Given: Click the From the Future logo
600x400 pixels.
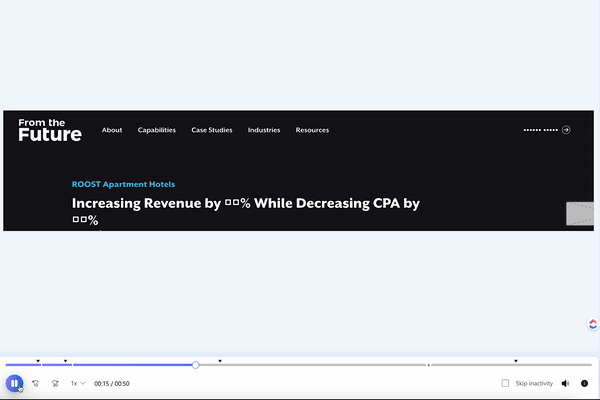Looking at the screenshot, I should tap(50, 130).
